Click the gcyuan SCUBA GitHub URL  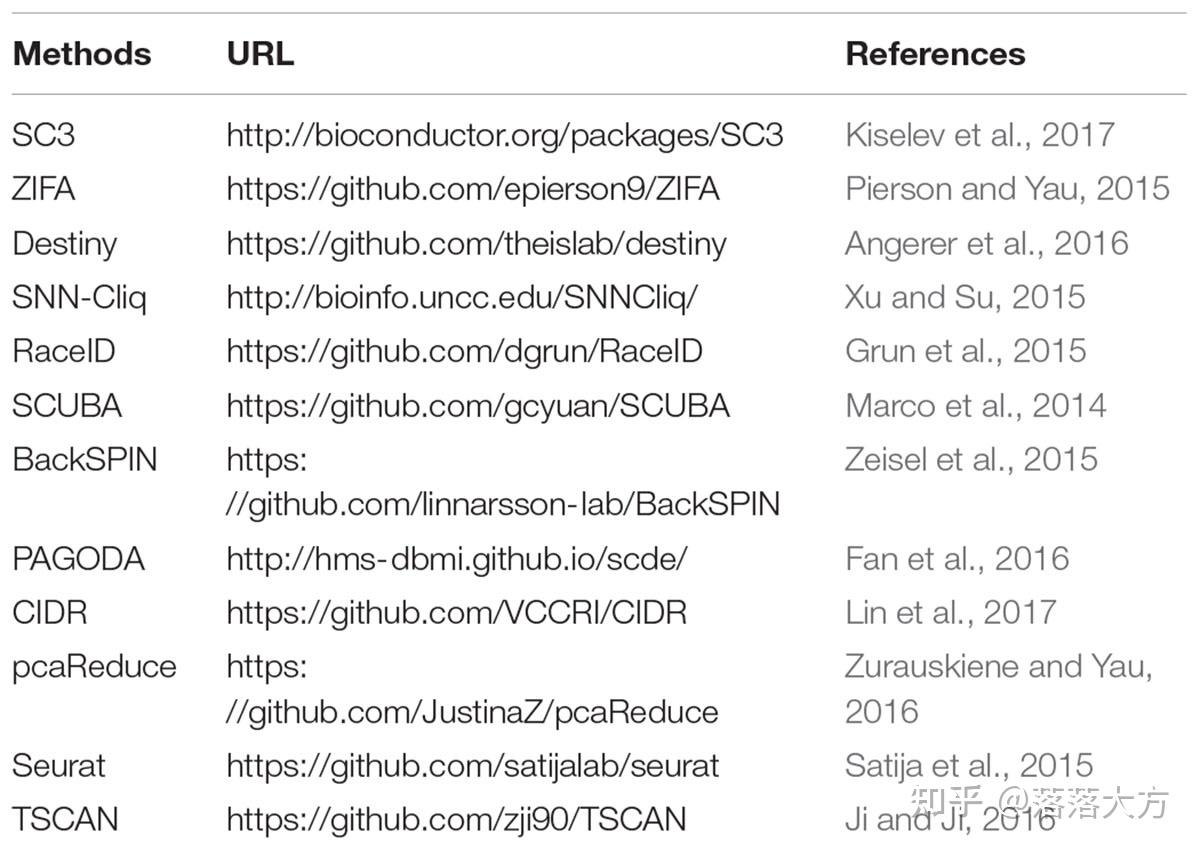point(478,405)
